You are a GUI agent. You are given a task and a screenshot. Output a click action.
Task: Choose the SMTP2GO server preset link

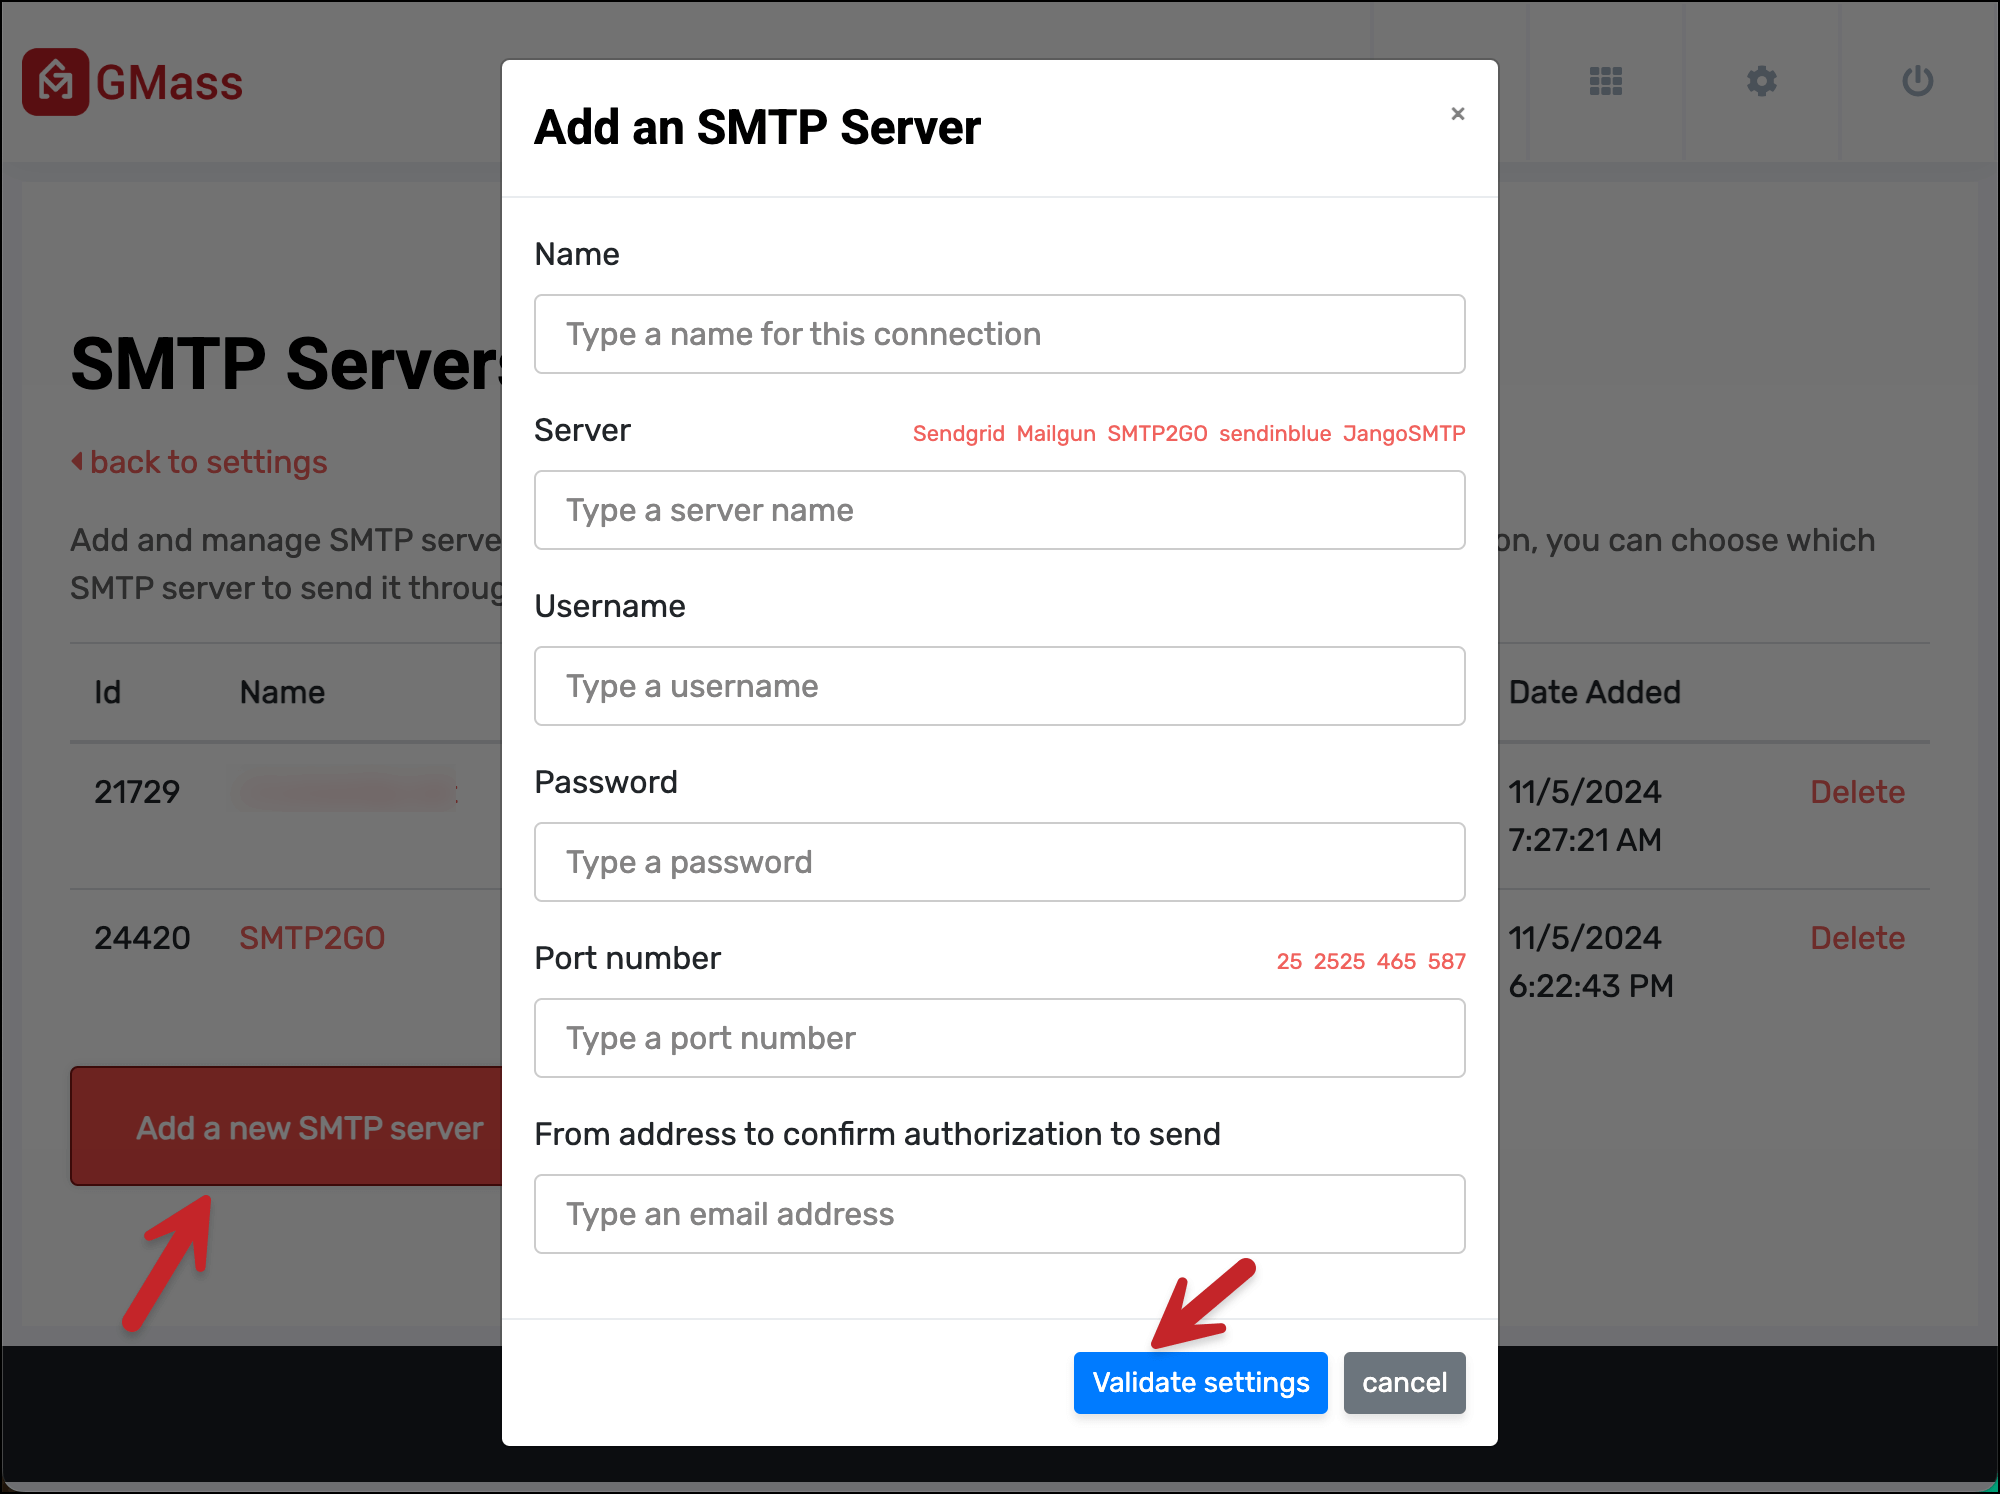(x=1157, y=434)
